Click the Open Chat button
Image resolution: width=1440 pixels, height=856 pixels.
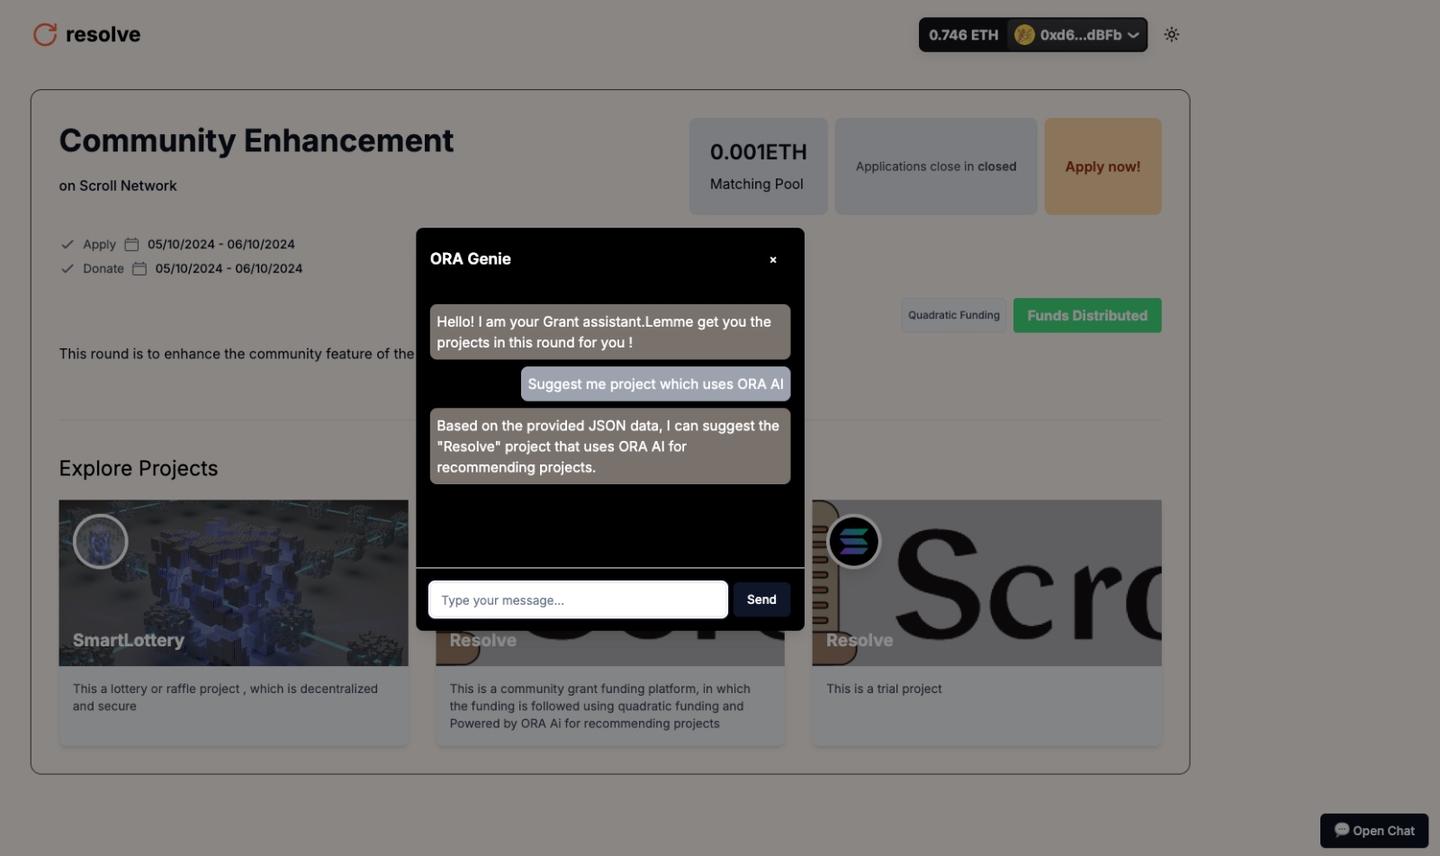pos(1374,831)
